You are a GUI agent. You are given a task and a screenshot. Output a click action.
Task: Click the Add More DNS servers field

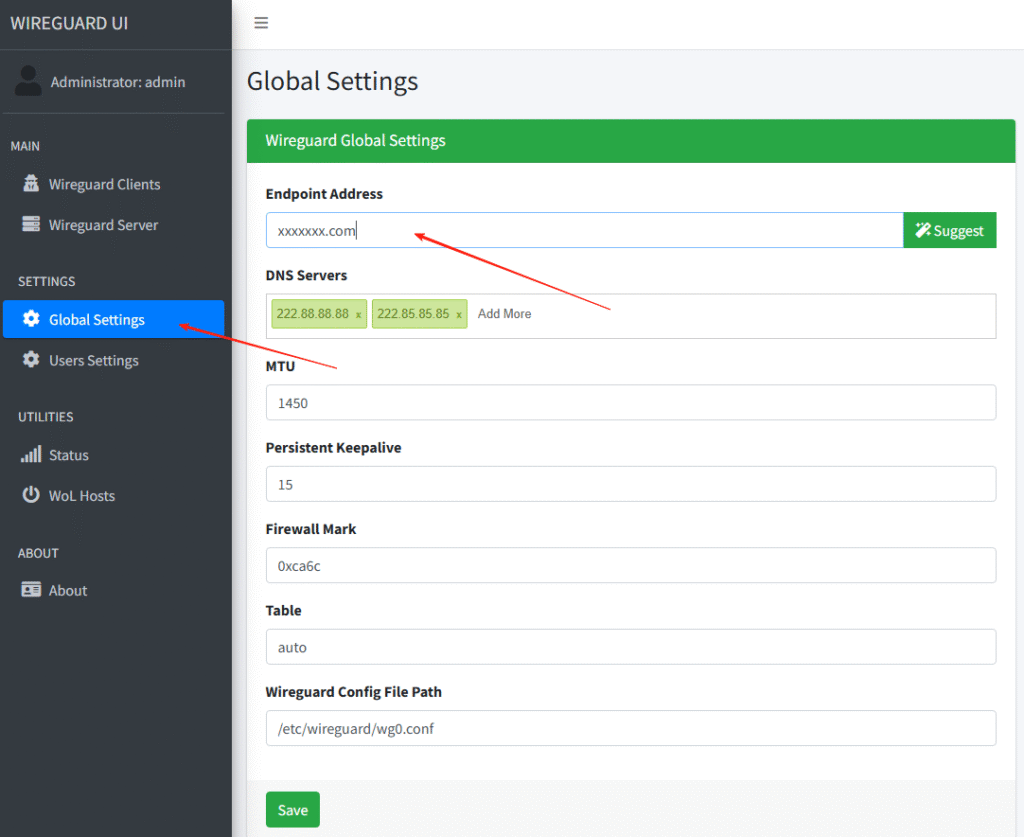[505, 314]
